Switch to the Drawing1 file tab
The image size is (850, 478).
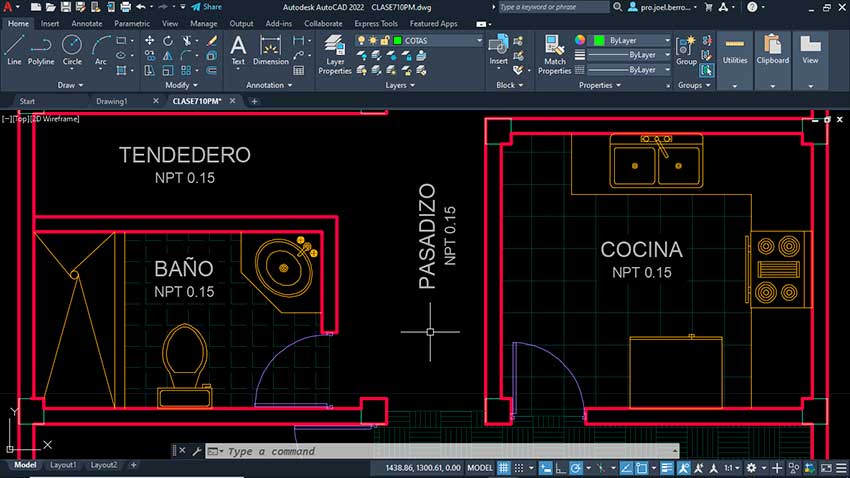pyautogui.click(x=112, y=101)
